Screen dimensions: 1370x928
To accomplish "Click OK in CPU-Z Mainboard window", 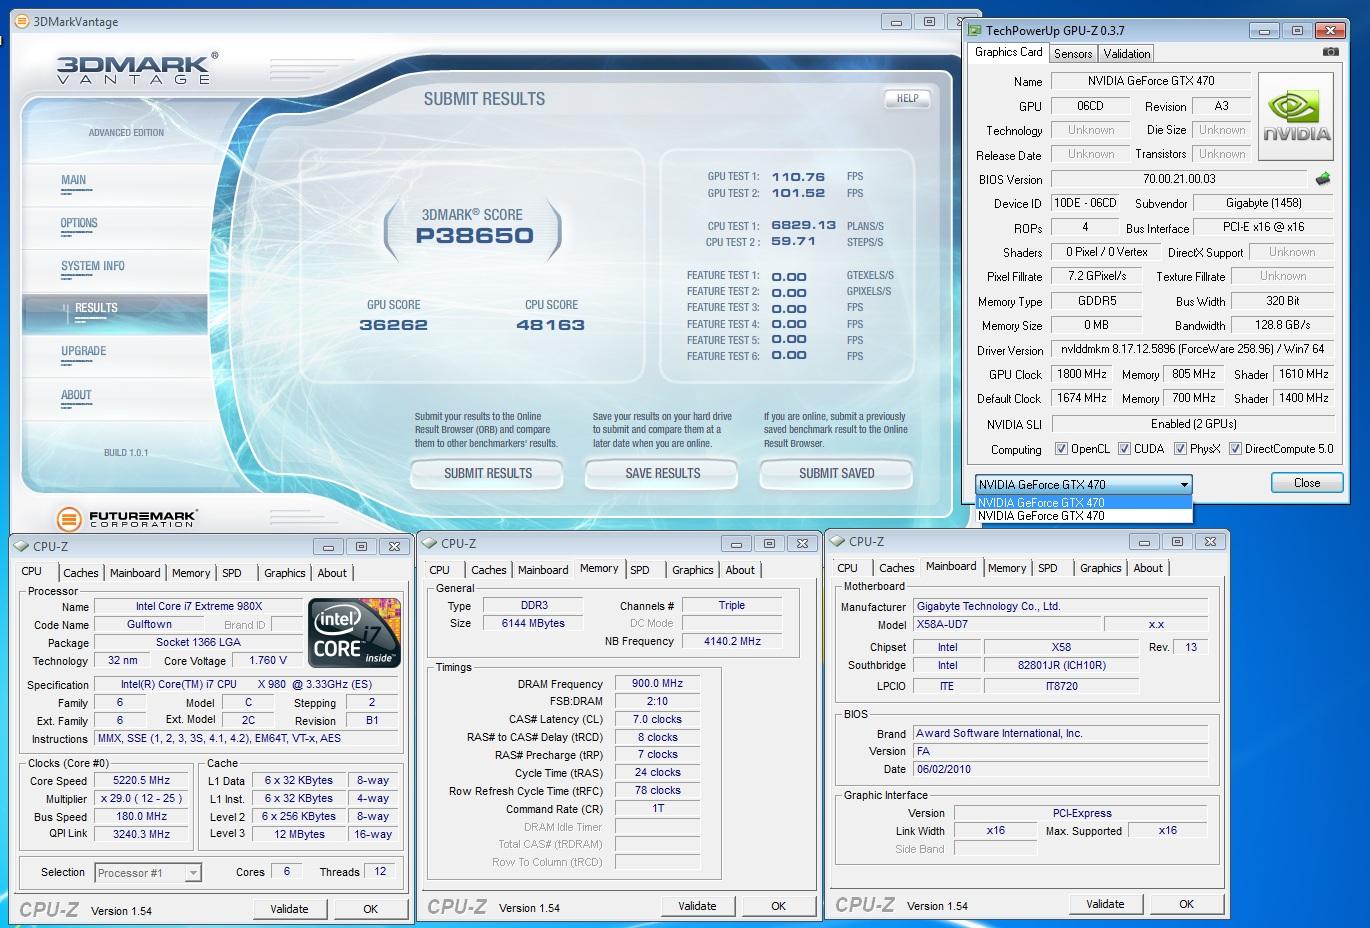I will 1186,904.
